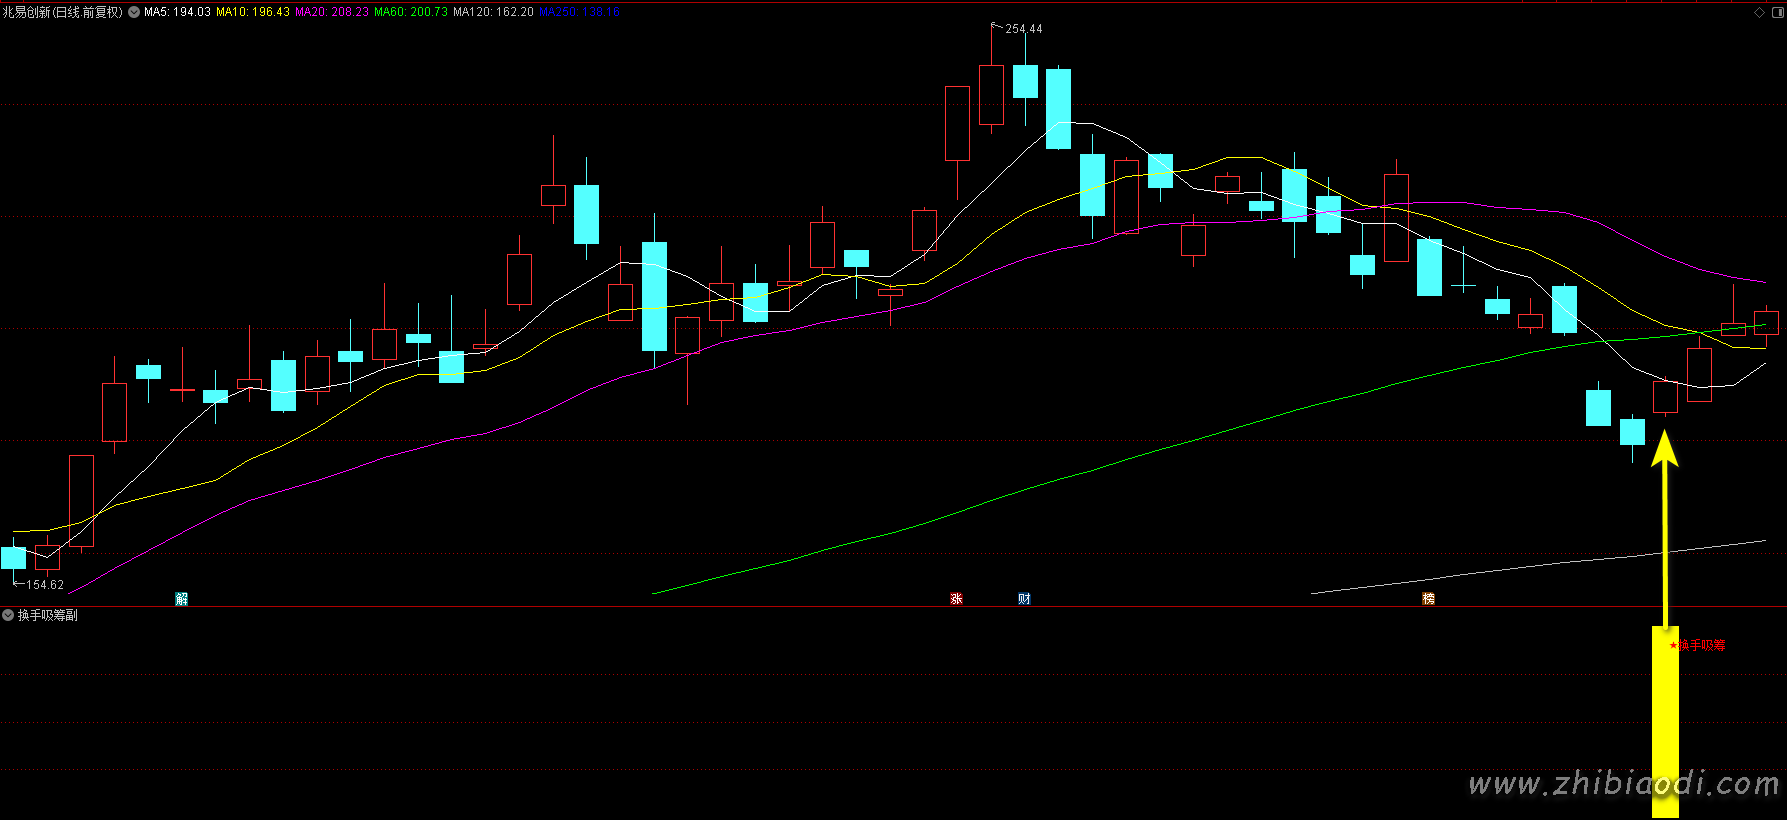Expand the main chart indicator dropdown arrow
1787x820 pixels.
point(134,12)
